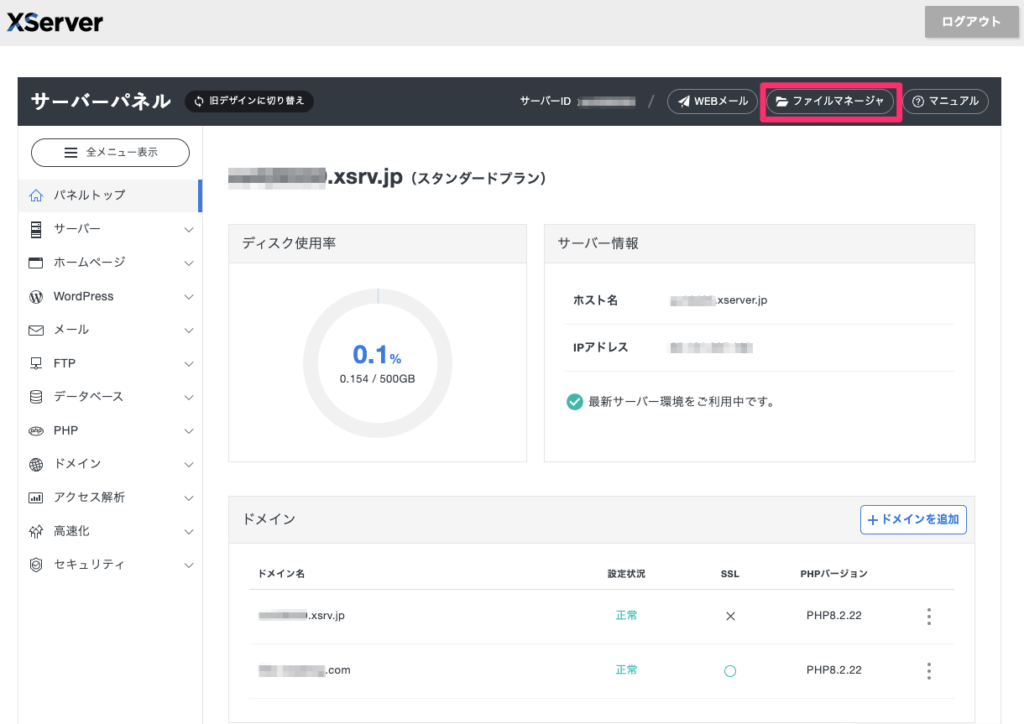Click the chart icon beside アクセス解析
This screenshot has height=724, width=1024.
pos(36,498)
